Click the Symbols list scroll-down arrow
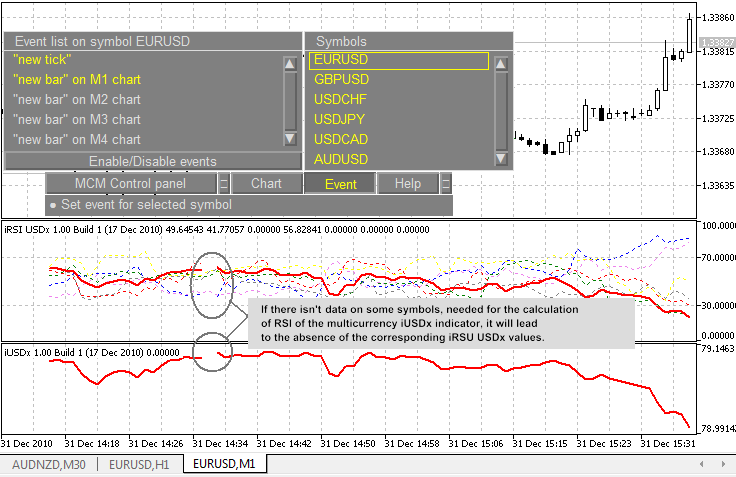Image resolution: width=736 pixels, height=477 pixels. pos(501,158)
